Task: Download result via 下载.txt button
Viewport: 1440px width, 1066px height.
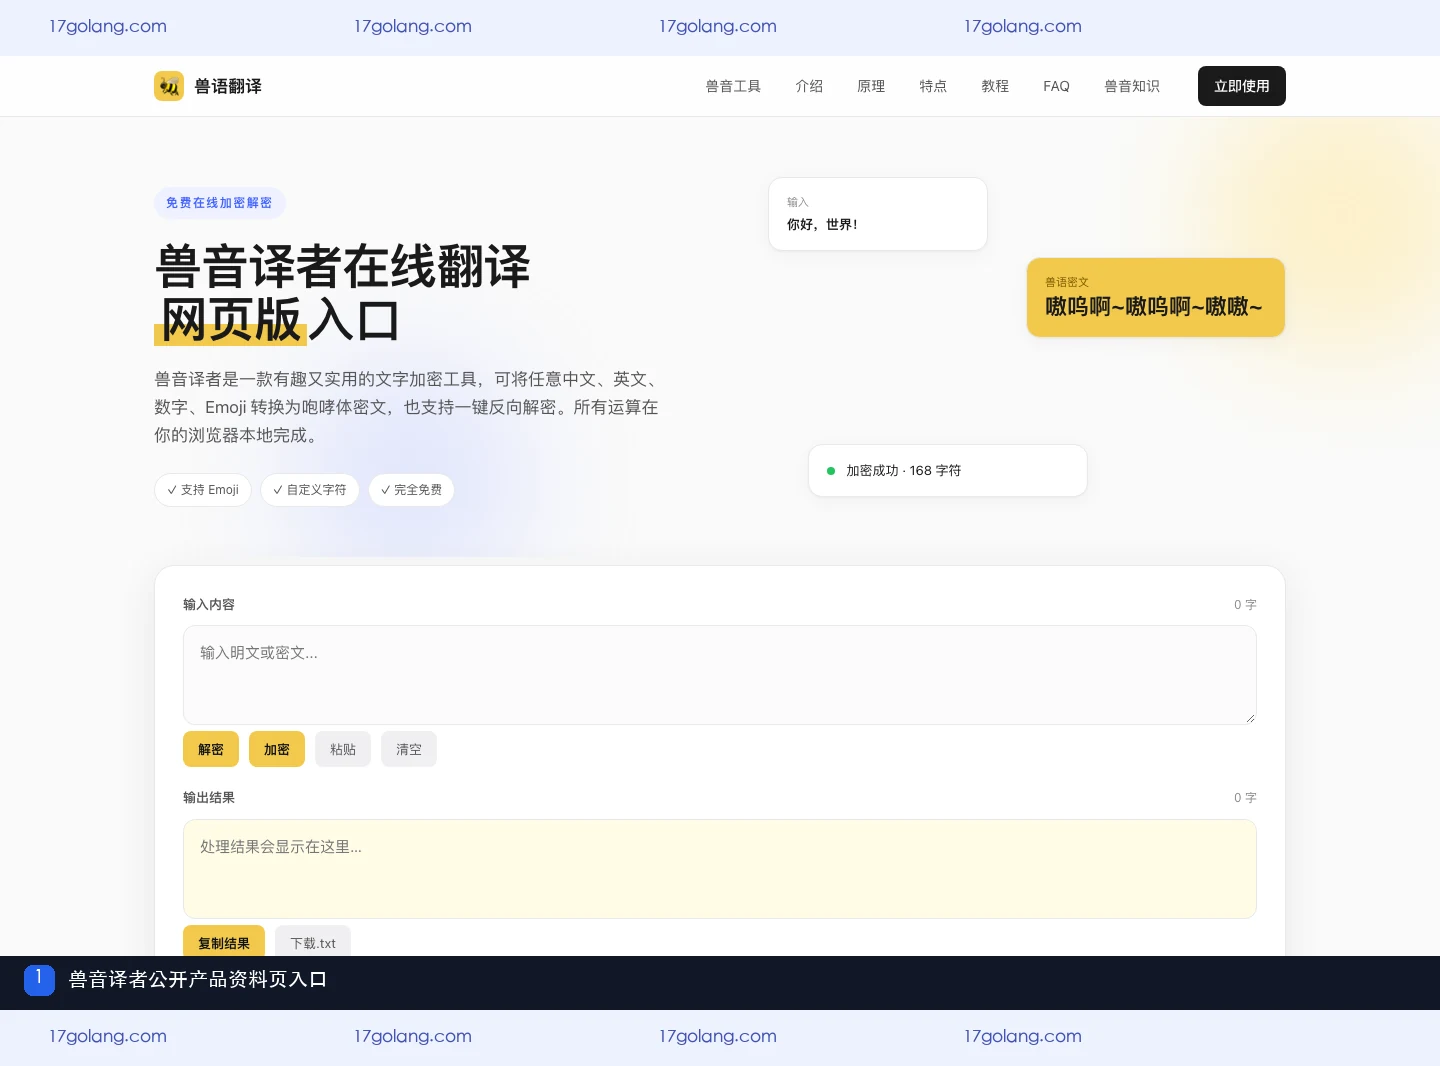Action: (x=313, y=942)
